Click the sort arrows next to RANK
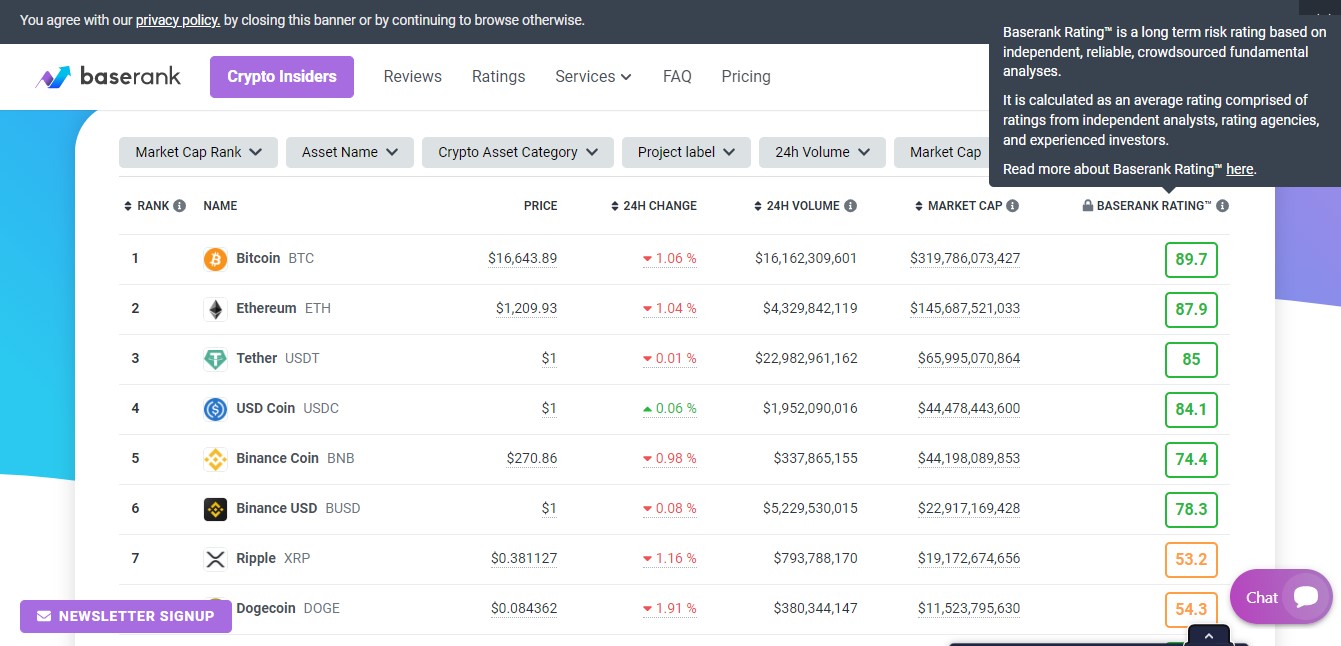Viewport: 1341px width, 646px height. (128, 206)
